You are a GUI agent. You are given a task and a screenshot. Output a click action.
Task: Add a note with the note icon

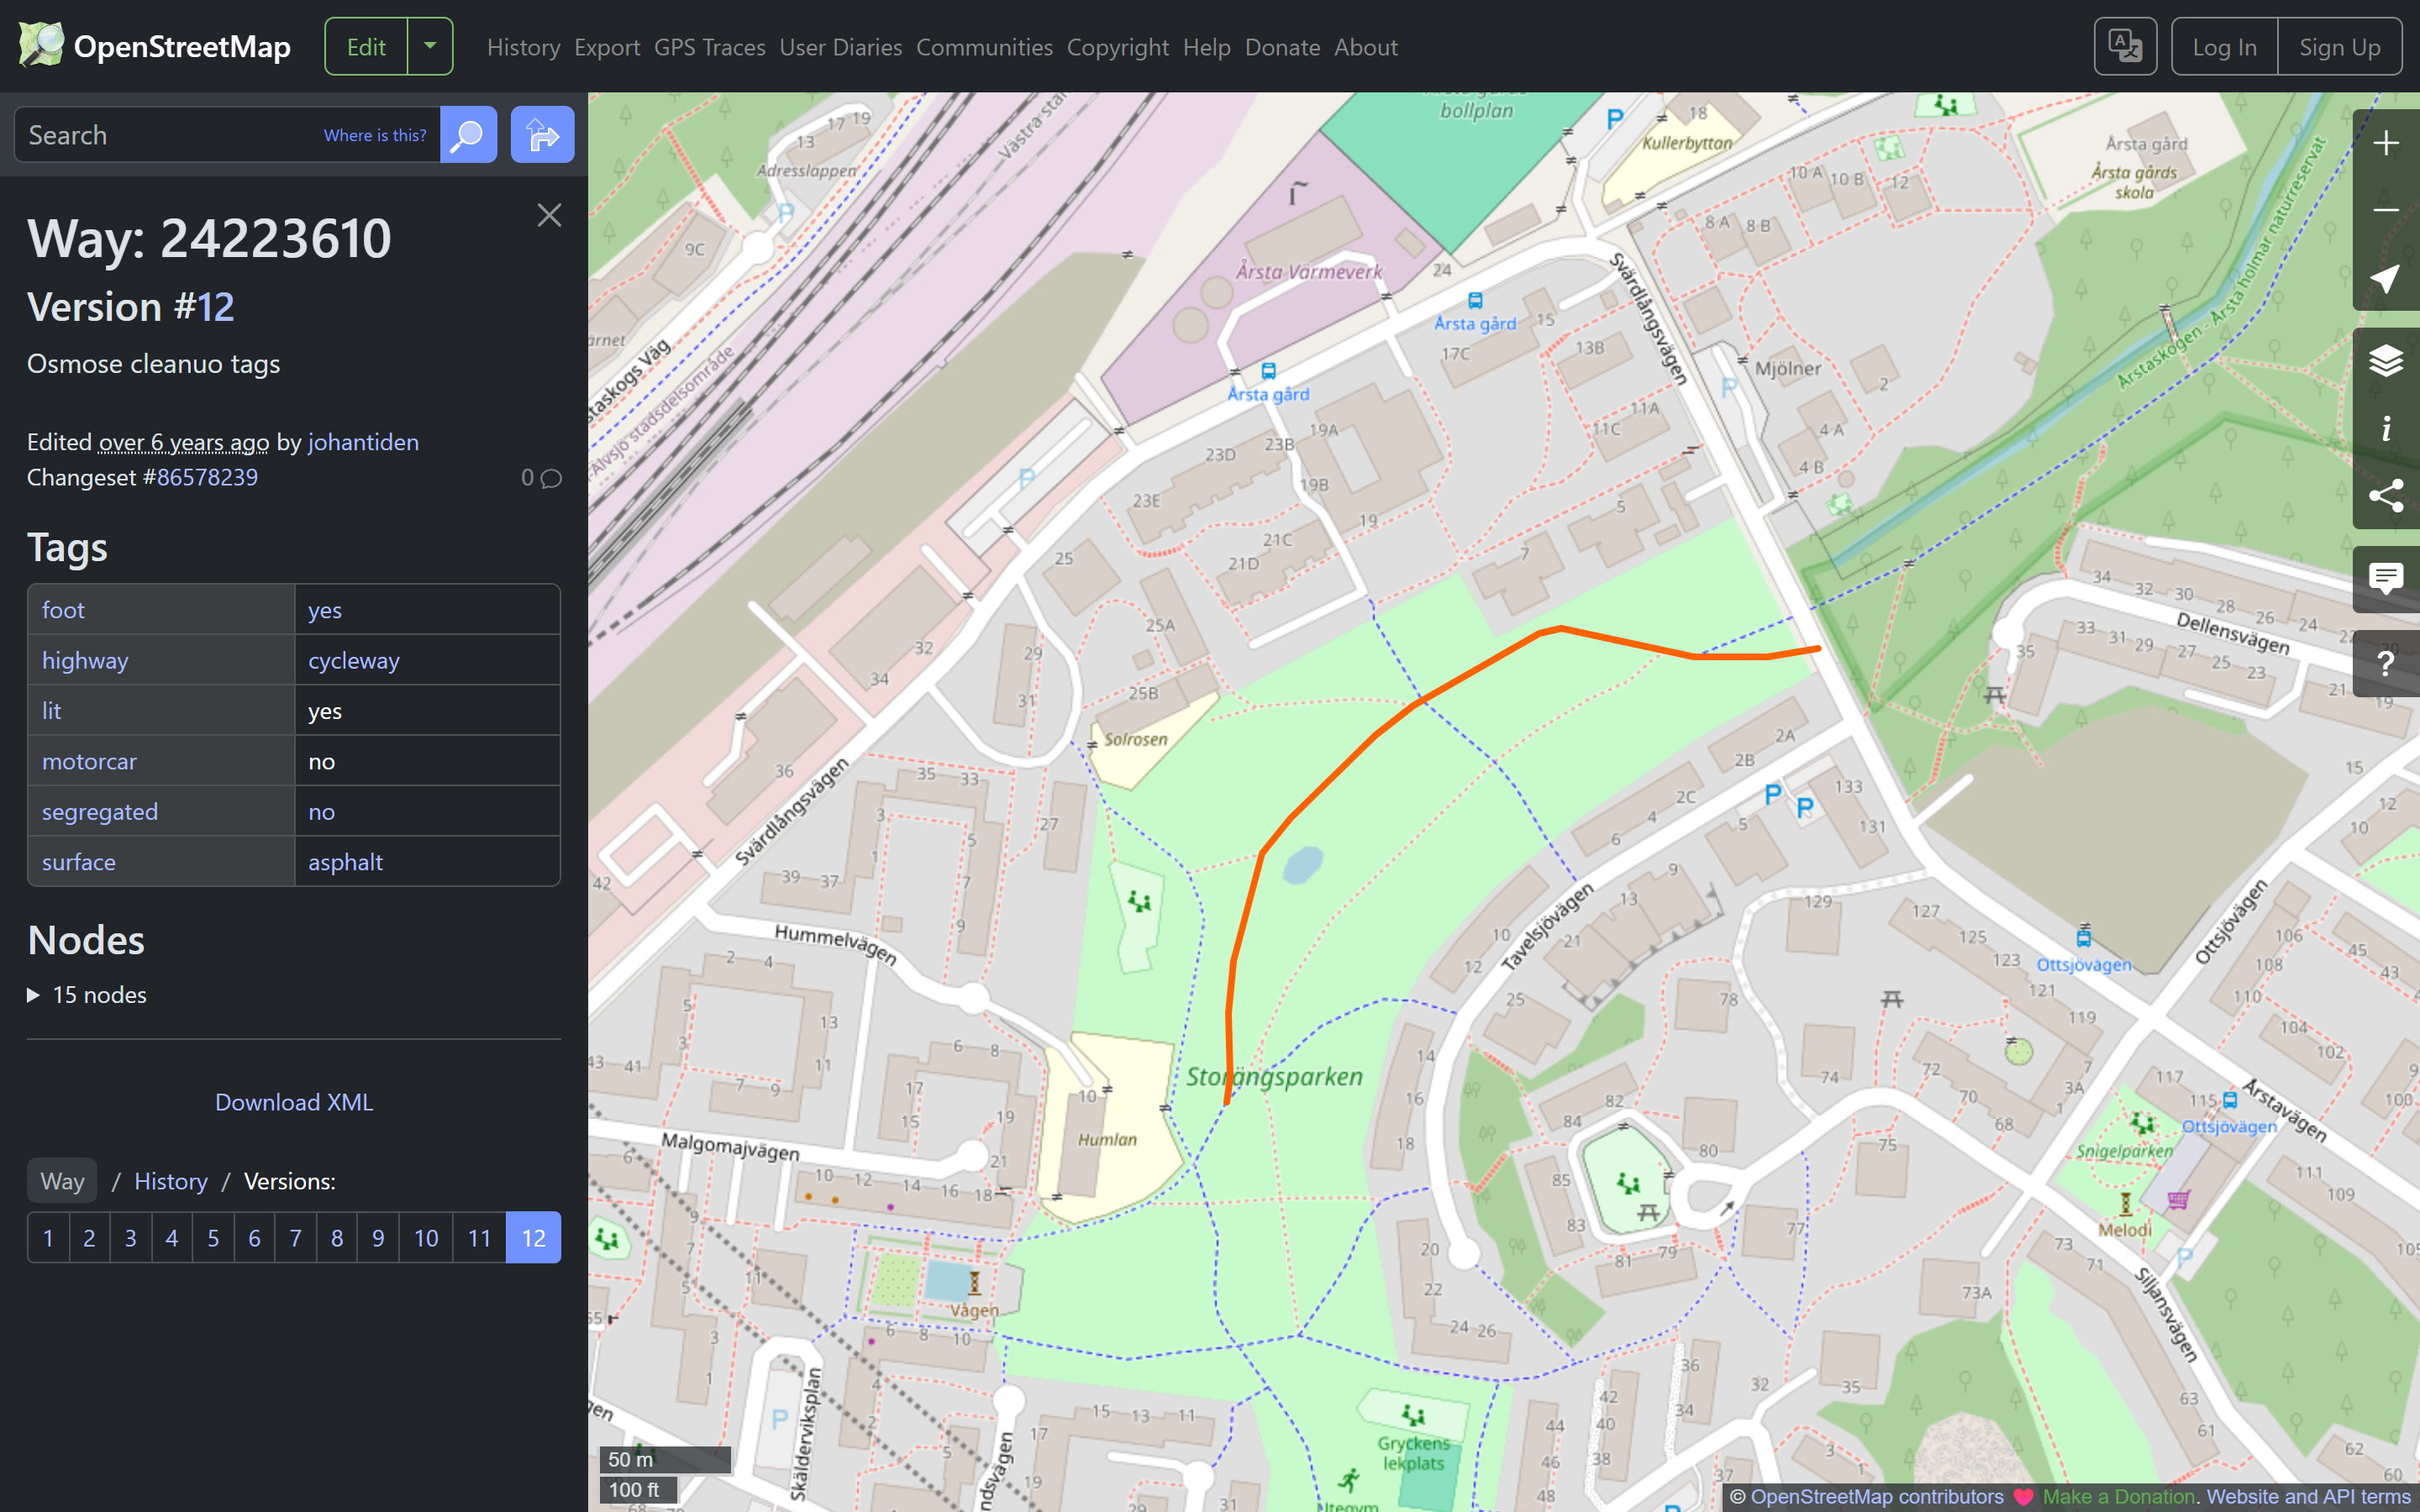tap(2386, 579)
